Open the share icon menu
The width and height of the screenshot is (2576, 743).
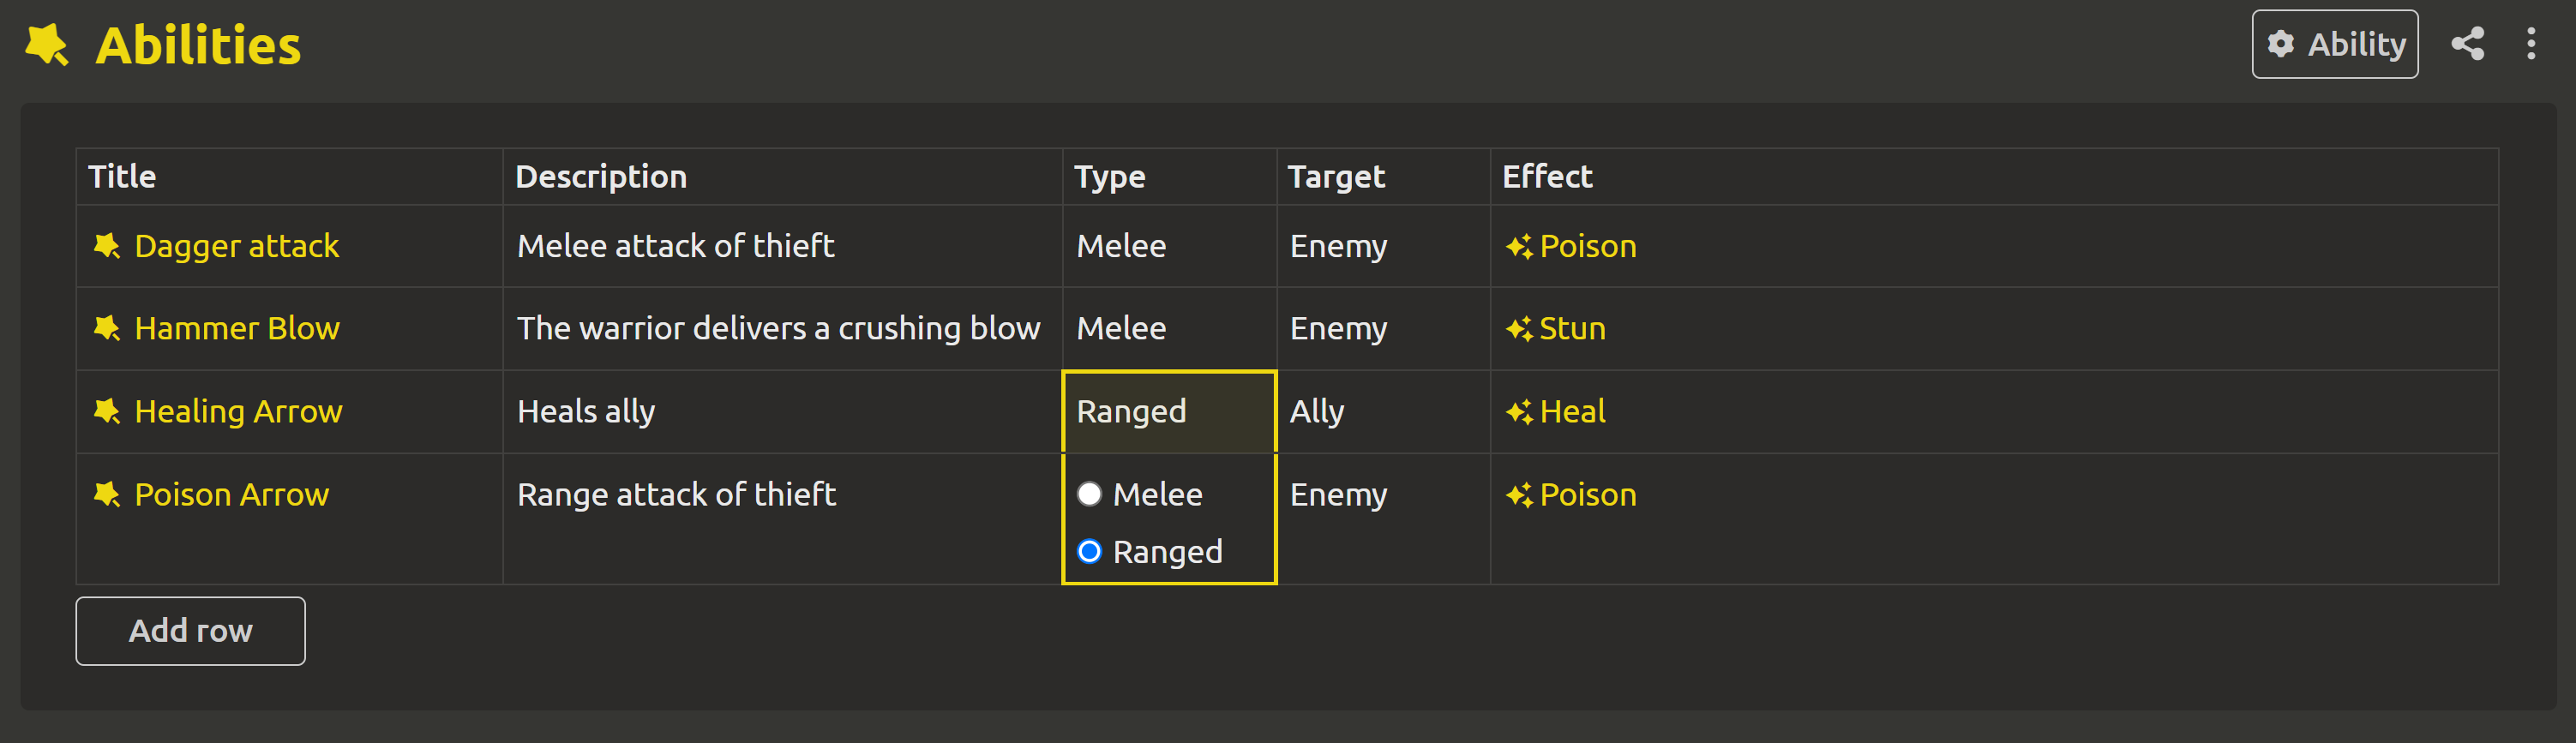[2467, 44]
